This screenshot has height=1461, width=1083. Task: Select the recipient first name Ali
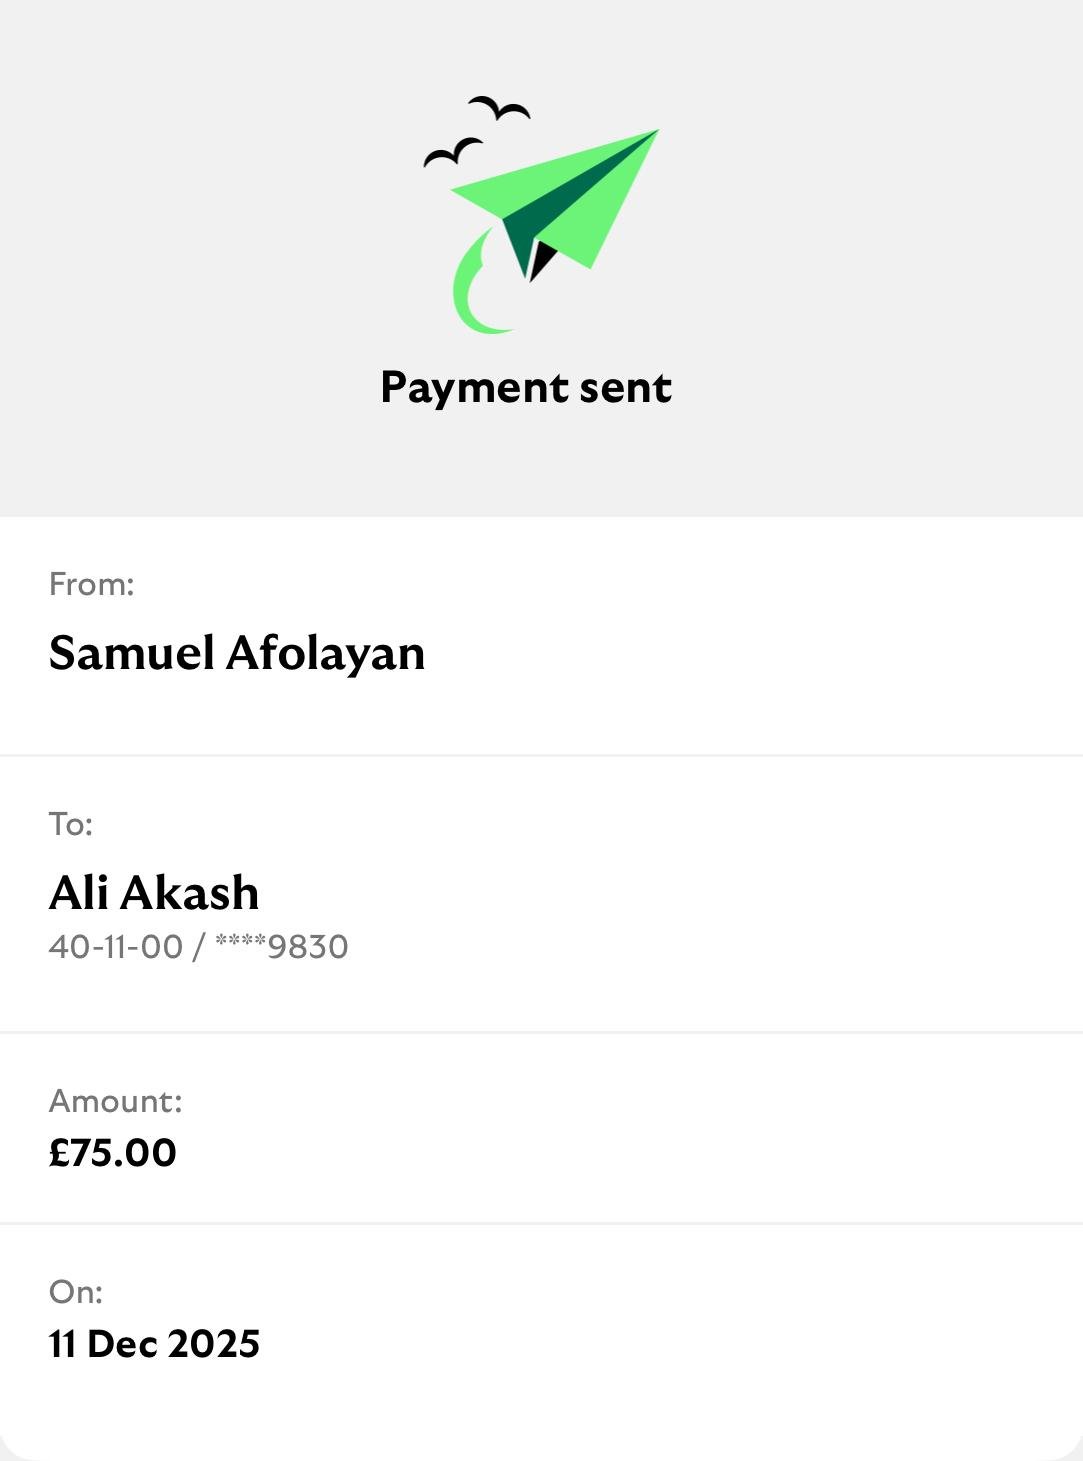[78, 893]
